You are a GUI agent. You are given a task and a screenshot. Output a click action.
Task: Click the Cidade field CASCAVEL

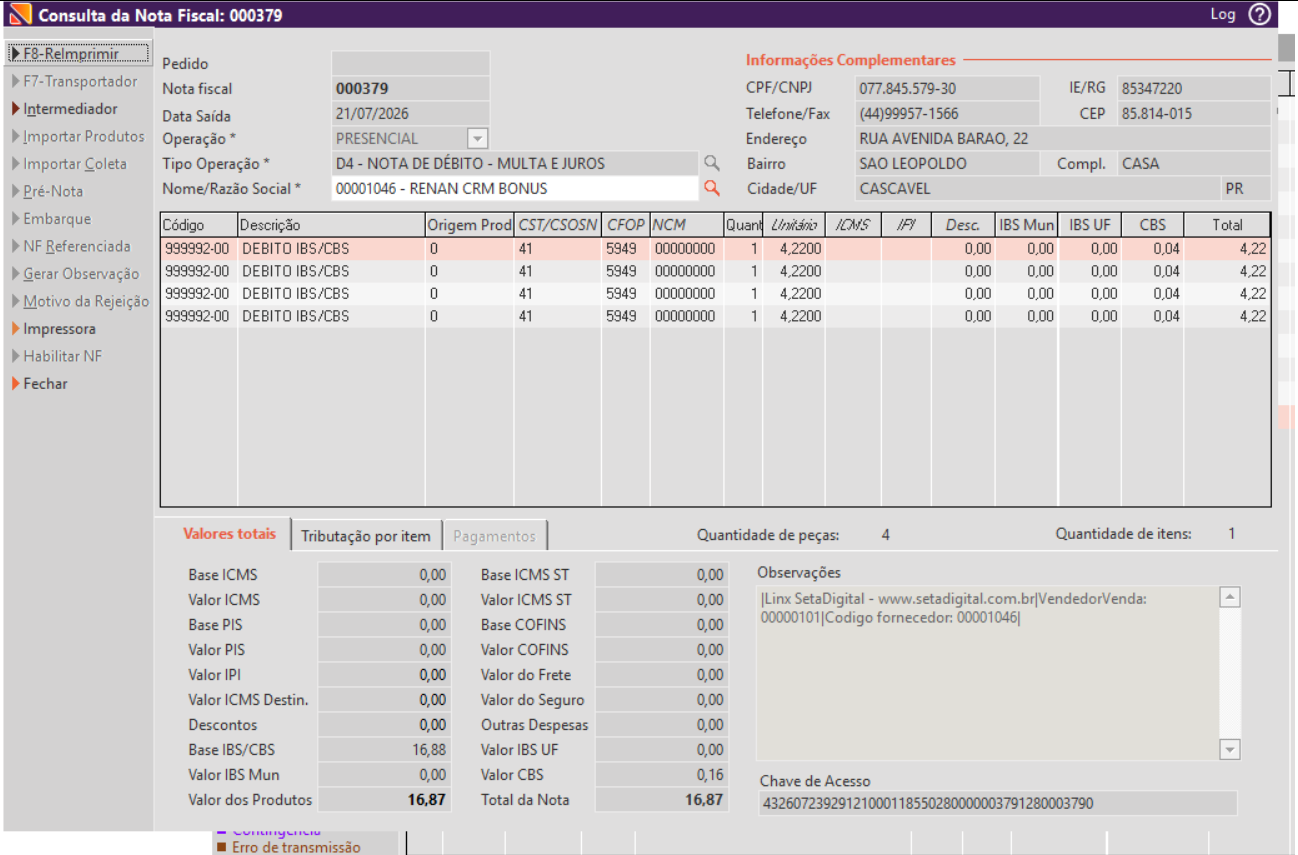1038,189
